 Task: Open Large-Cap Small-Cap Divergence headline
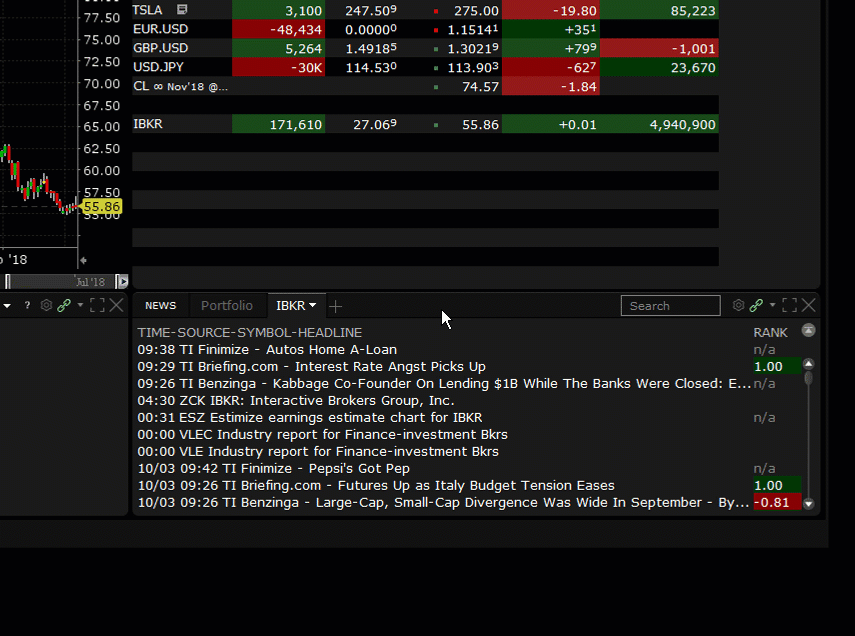pyautogui.click(x=443, y=502)
